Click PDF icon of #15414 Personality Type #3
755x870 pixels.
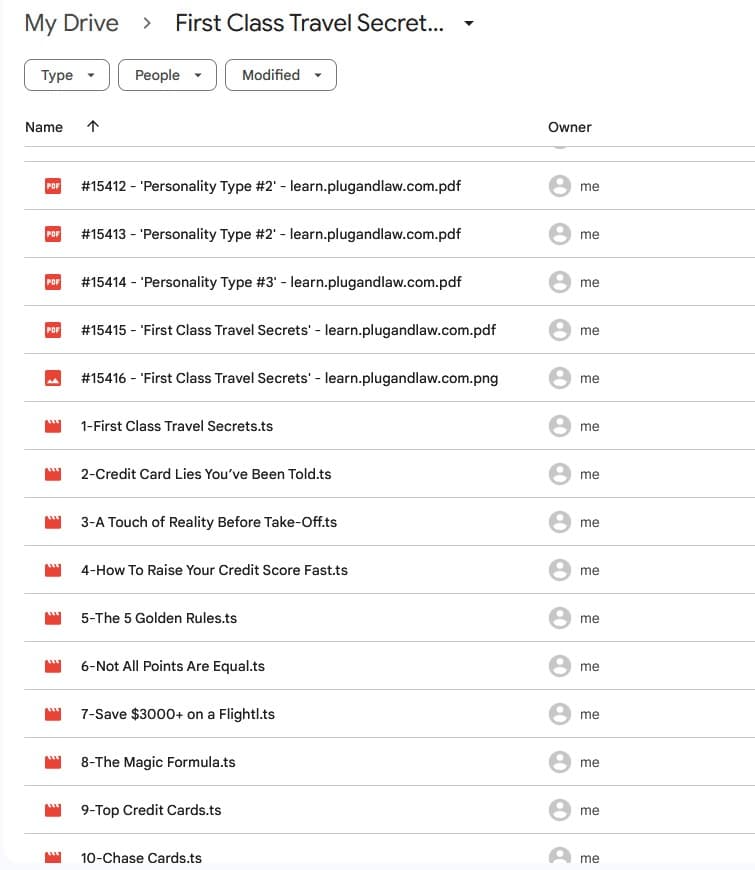click(x=53, y=282)
